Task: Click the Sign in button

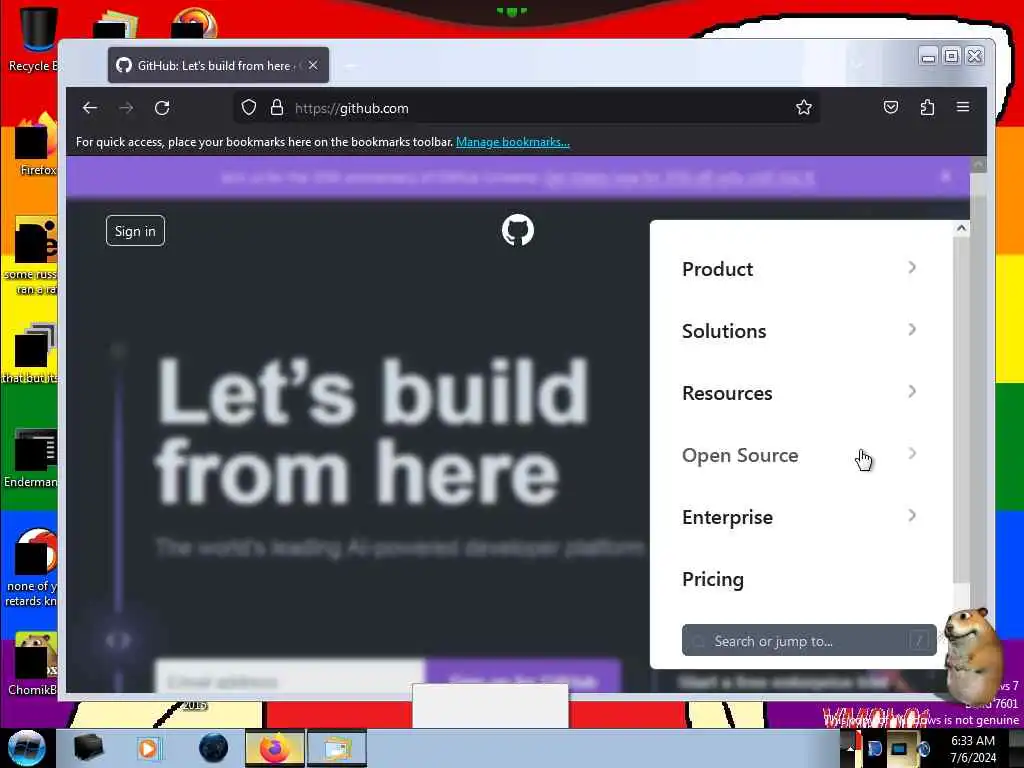Action: (135, 231)
